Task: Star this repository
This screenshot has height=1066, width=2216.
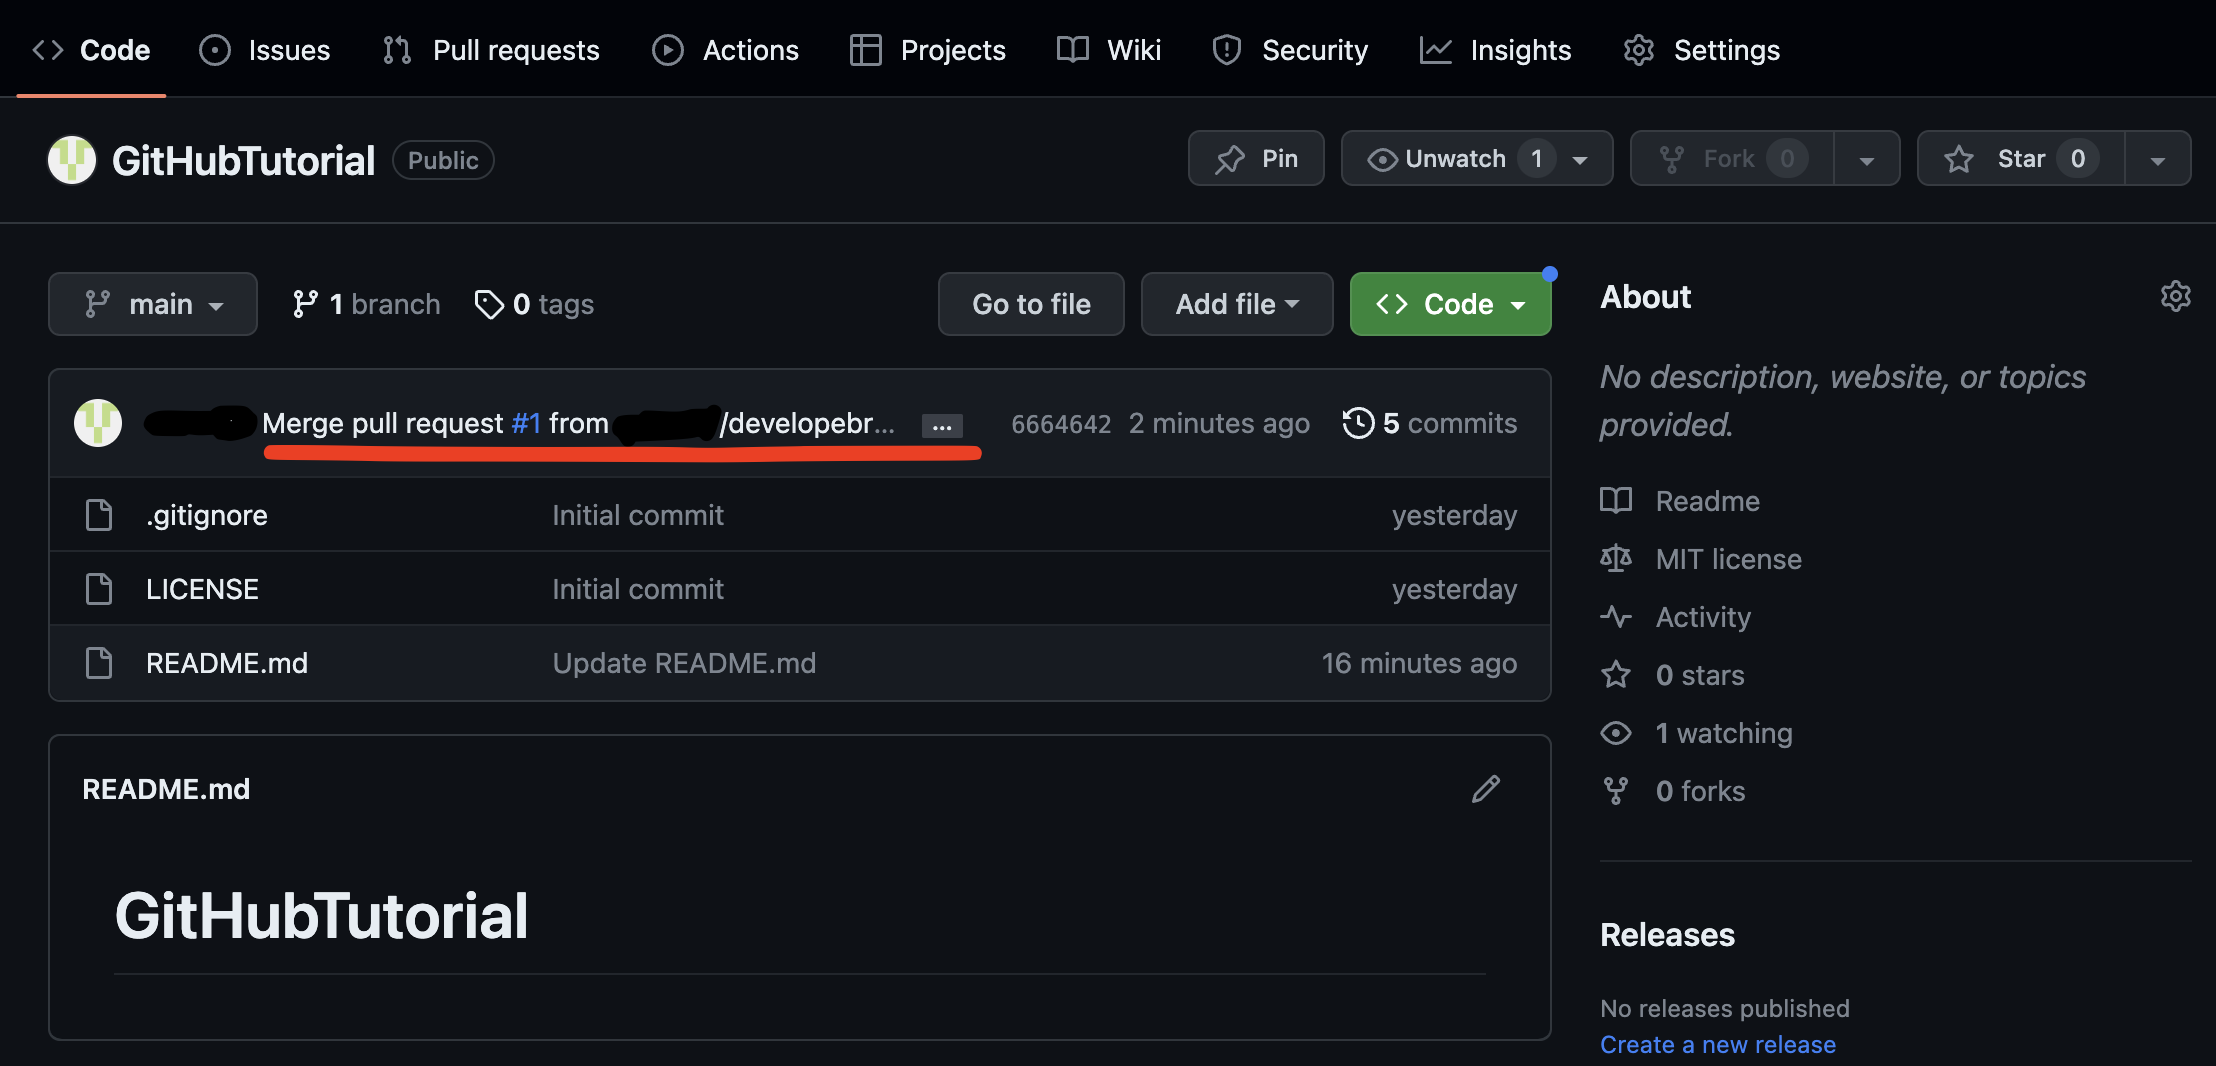Action: point(2020,158)
